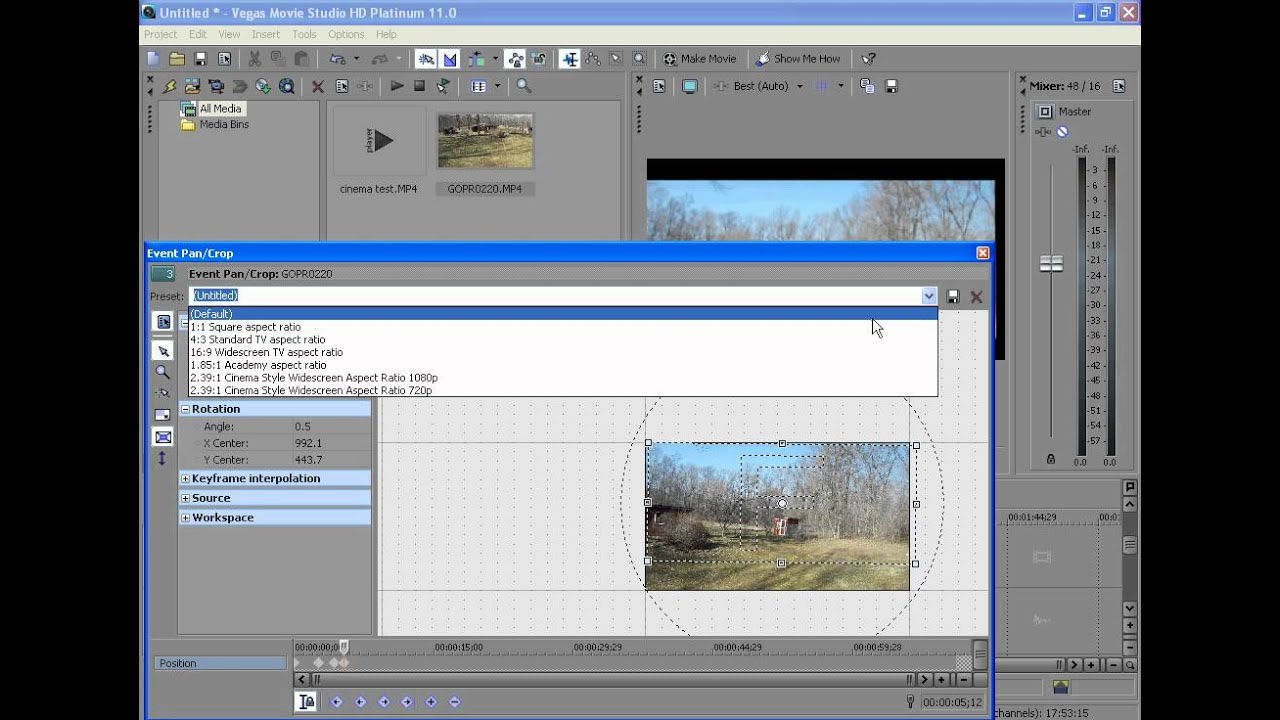Open the Insert menu
This screenshot has height=720, width=1280.
coord(265,34)
